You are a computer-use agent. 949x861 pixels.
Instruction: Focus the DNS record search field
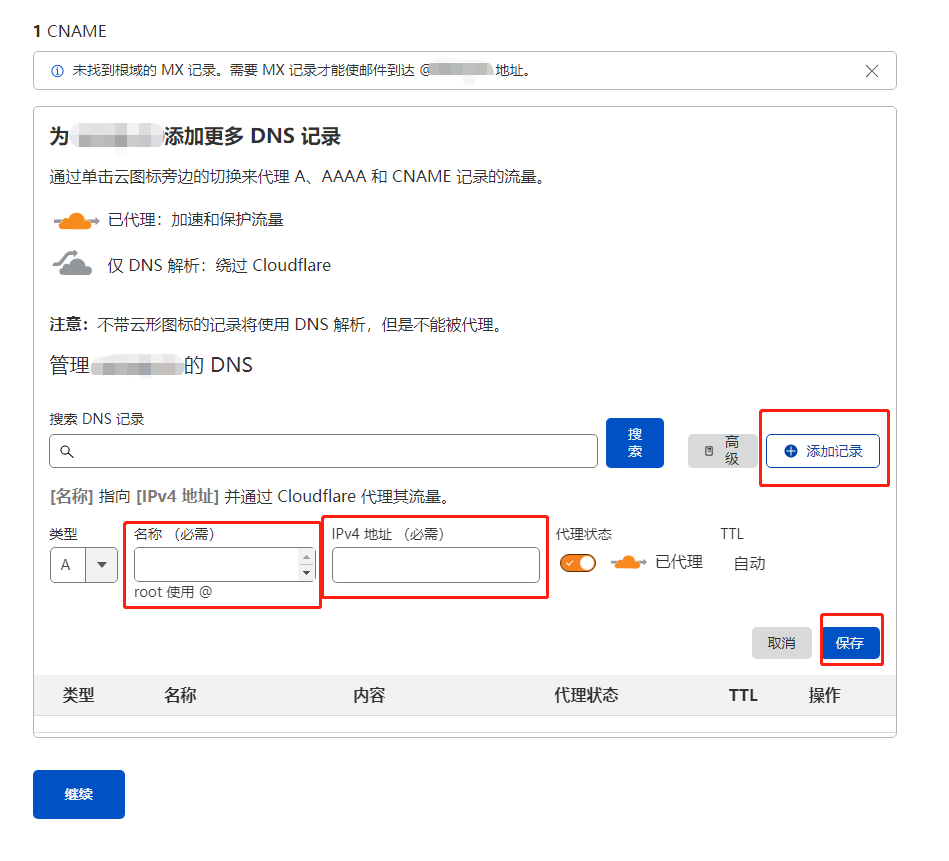pyautogui.click(x=323, y=451)
